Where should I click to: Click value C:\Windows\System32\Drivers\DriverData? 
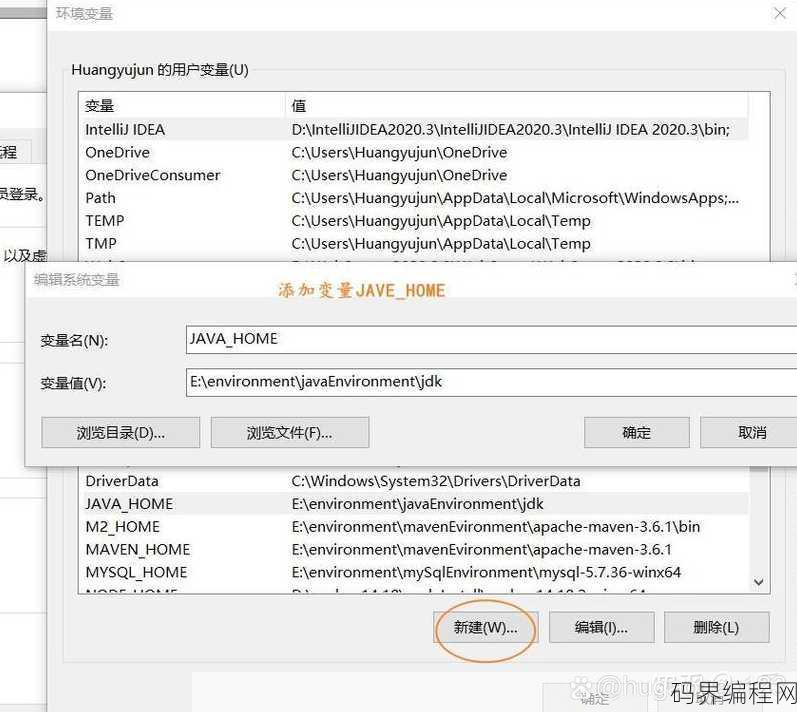[x=436, y=481]
